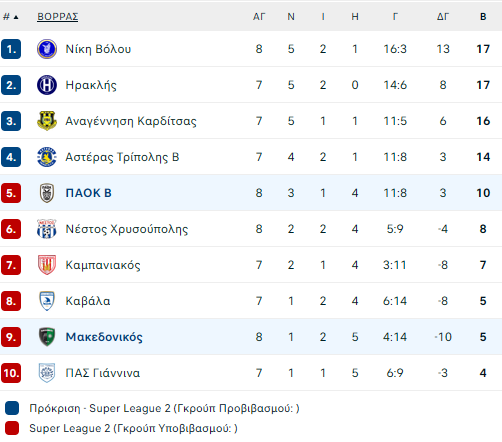
Task: Click the Μακεδονικός green shield logo
Action: (x=47, y=337)
